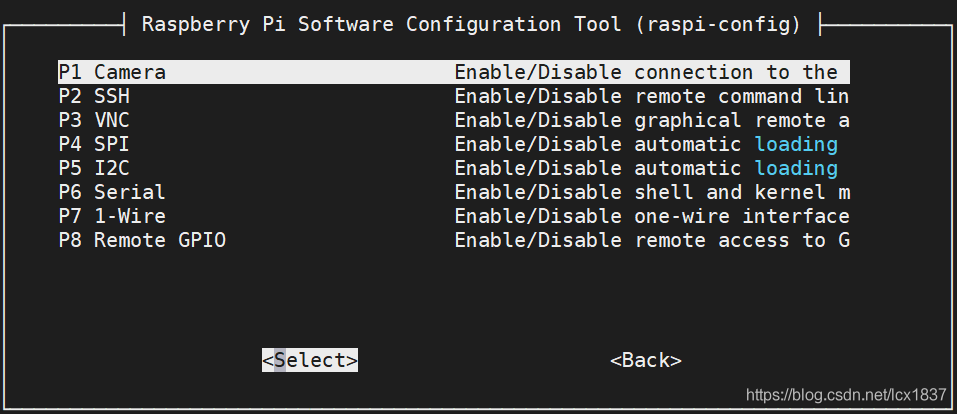Viewport: 957px width, 414px height.
Task: Select the P5 I2C option
Action: [94, 168]
